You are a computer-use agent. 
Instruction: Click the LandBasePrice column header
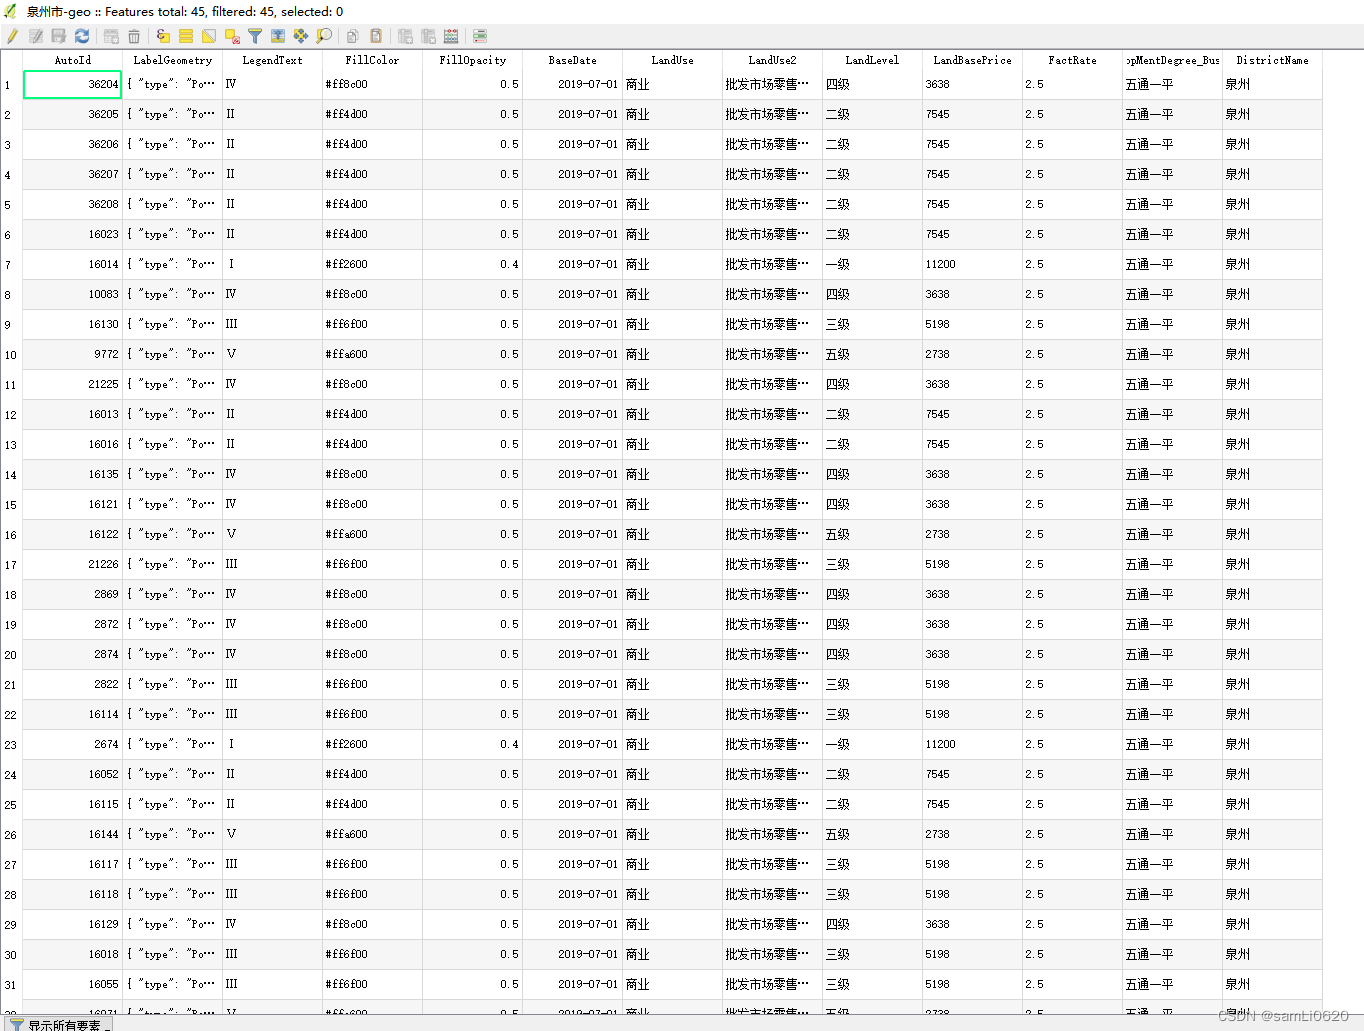tap(972, 60)
